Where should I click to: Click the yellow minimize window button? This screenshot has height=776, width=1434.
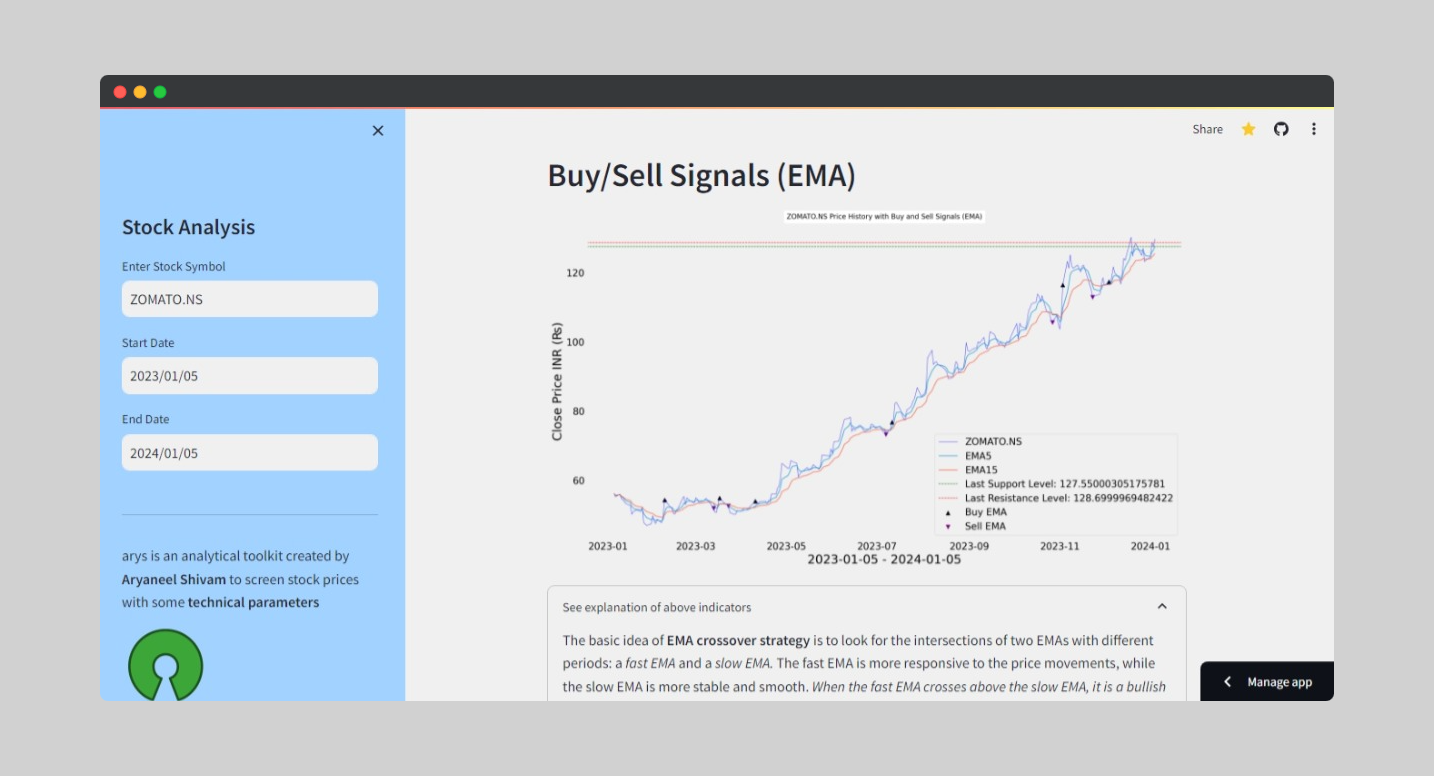click(140, 92)
